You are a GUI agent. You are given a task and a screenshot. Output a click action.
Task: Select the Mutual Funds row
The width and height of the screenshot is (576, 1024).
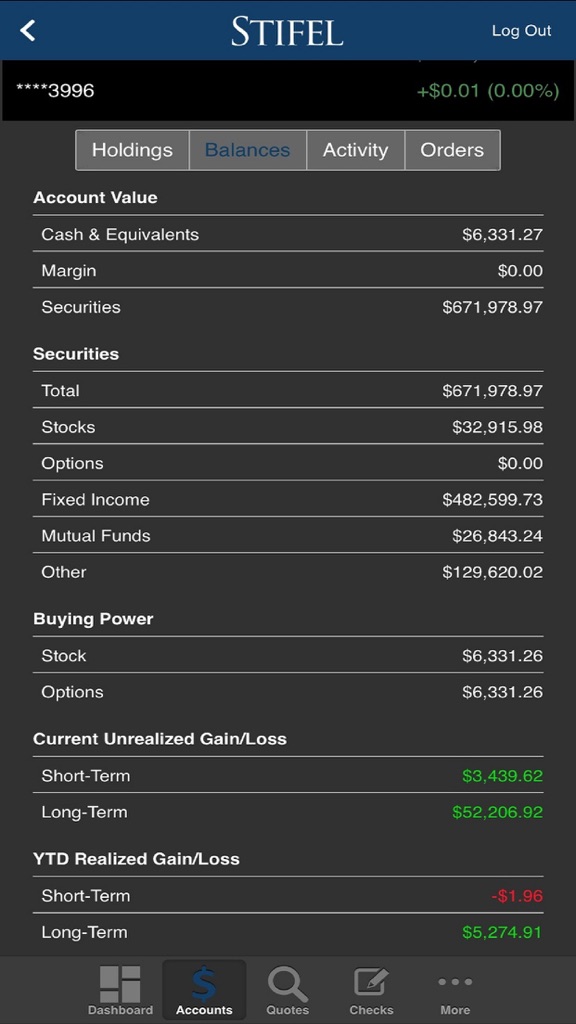pyautogui.click(x=288, y=536)
